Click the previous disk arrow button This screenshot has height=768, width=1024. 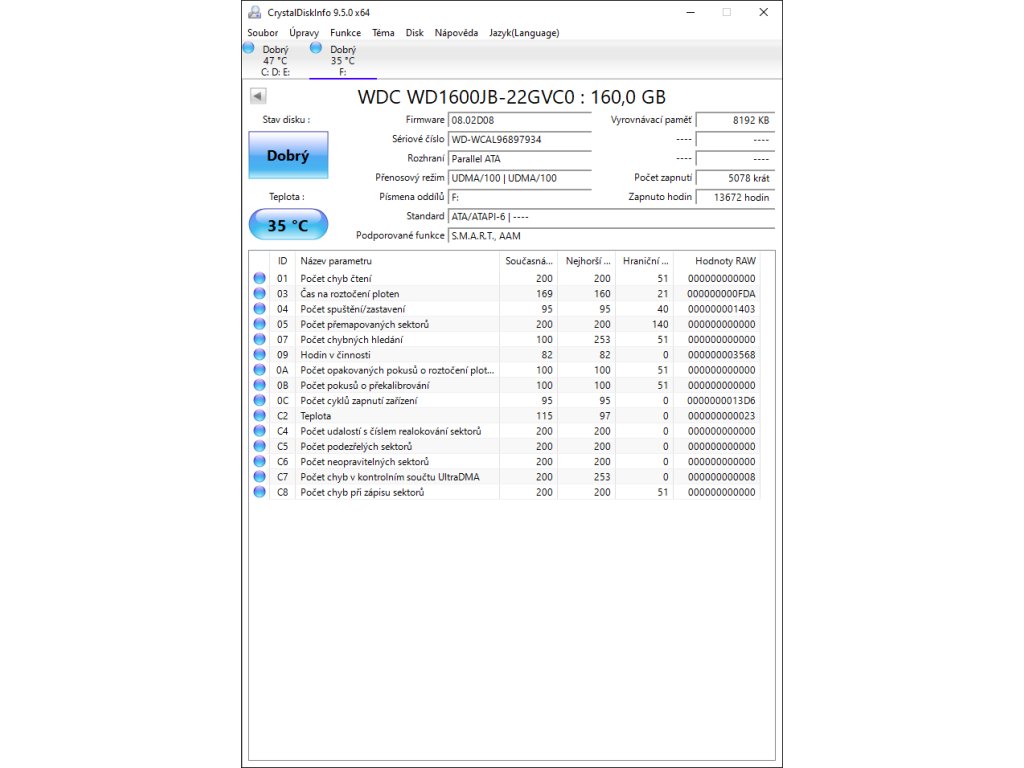click(x=258, y=96)
